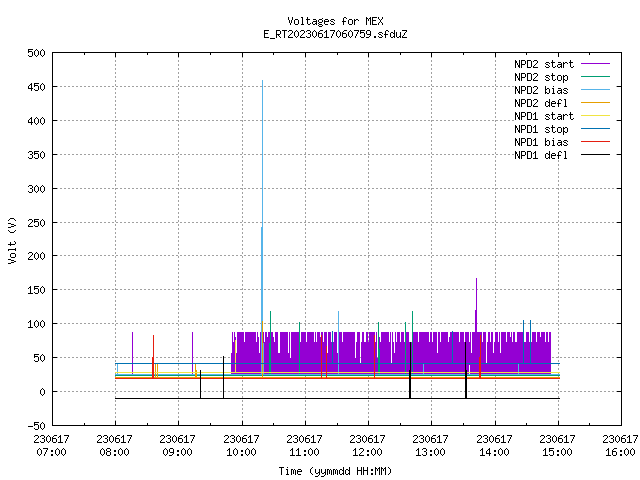The width and height of the screenshot is (640, 480).
Task: Click the 08:00 x-axis time label
Action: [x=115, y=452]
